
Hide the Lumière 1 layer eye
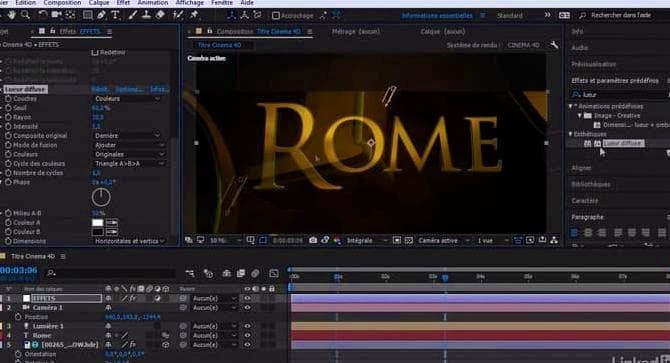pos(247,326)
